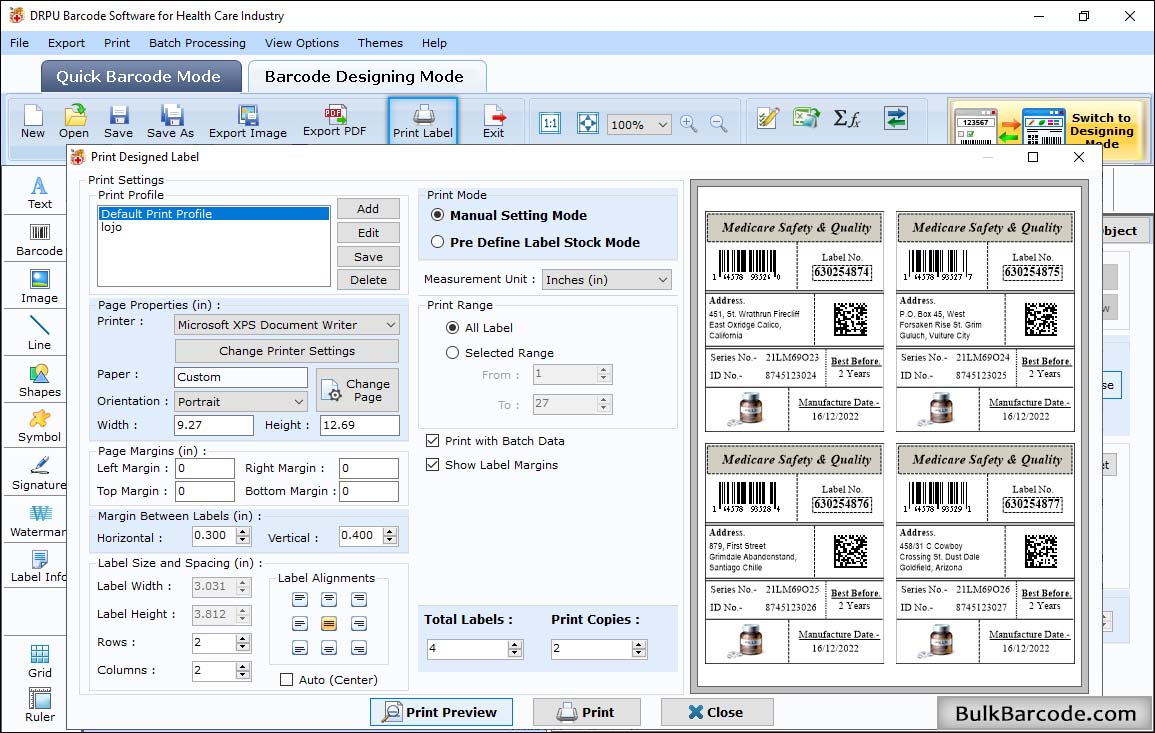Click the edit pencil toolbar icon
This screenshot has width=1155, height=733.
coord(768,118)
